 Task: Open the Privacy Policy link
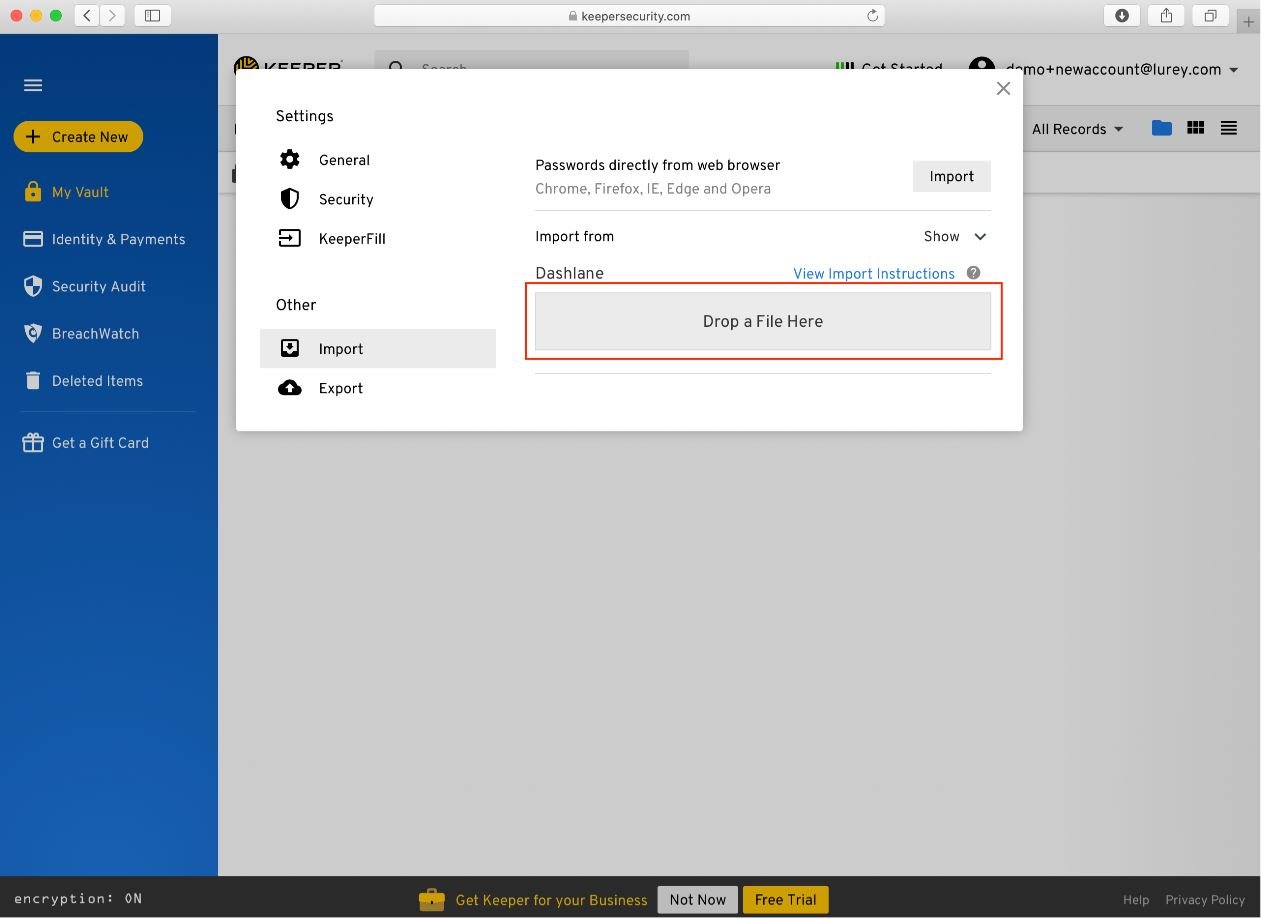click(1205, 900)
